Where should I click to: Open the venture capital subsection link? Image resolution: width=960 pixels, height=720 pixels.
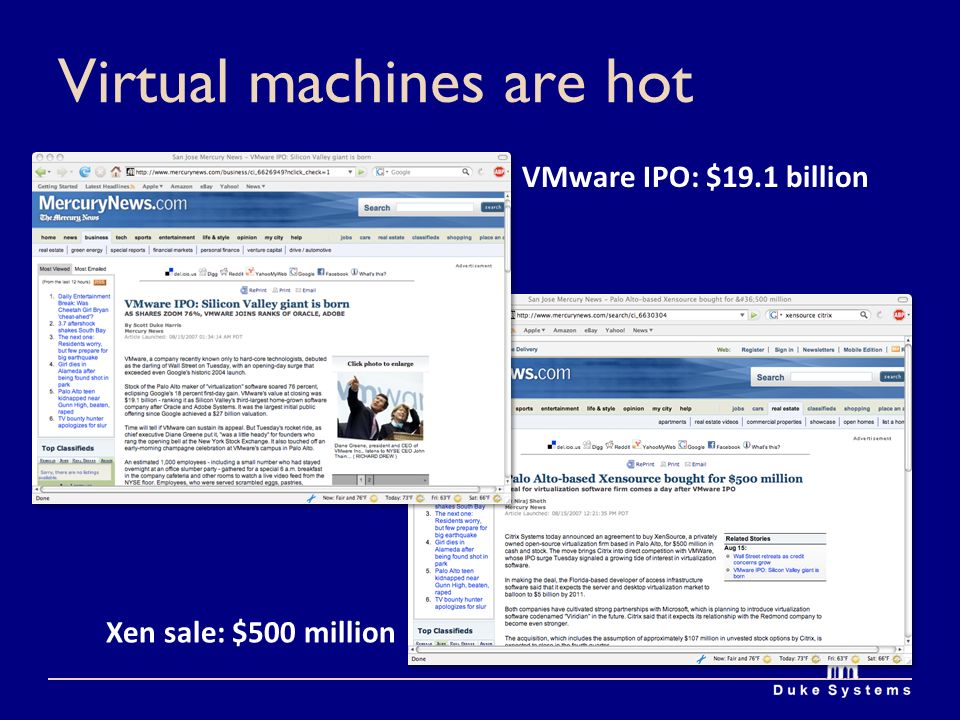click(264, 250)
